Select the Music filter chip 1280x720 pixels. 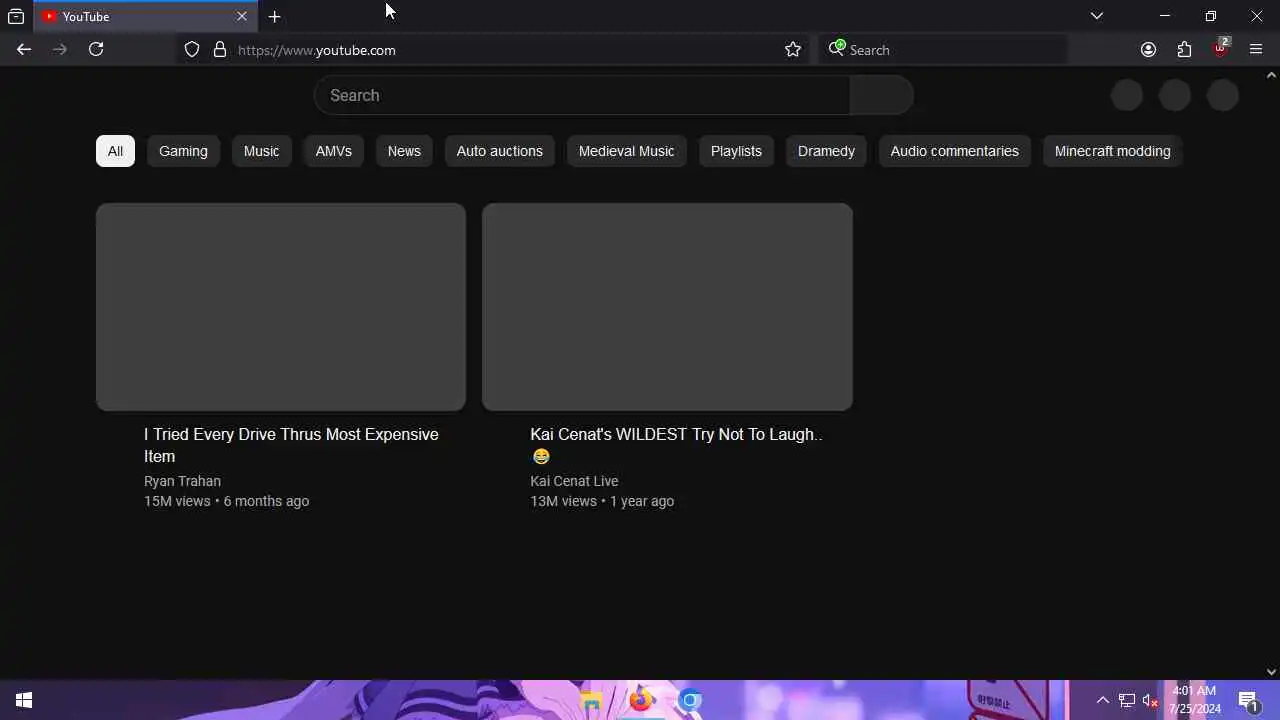[x=261, y=151]
